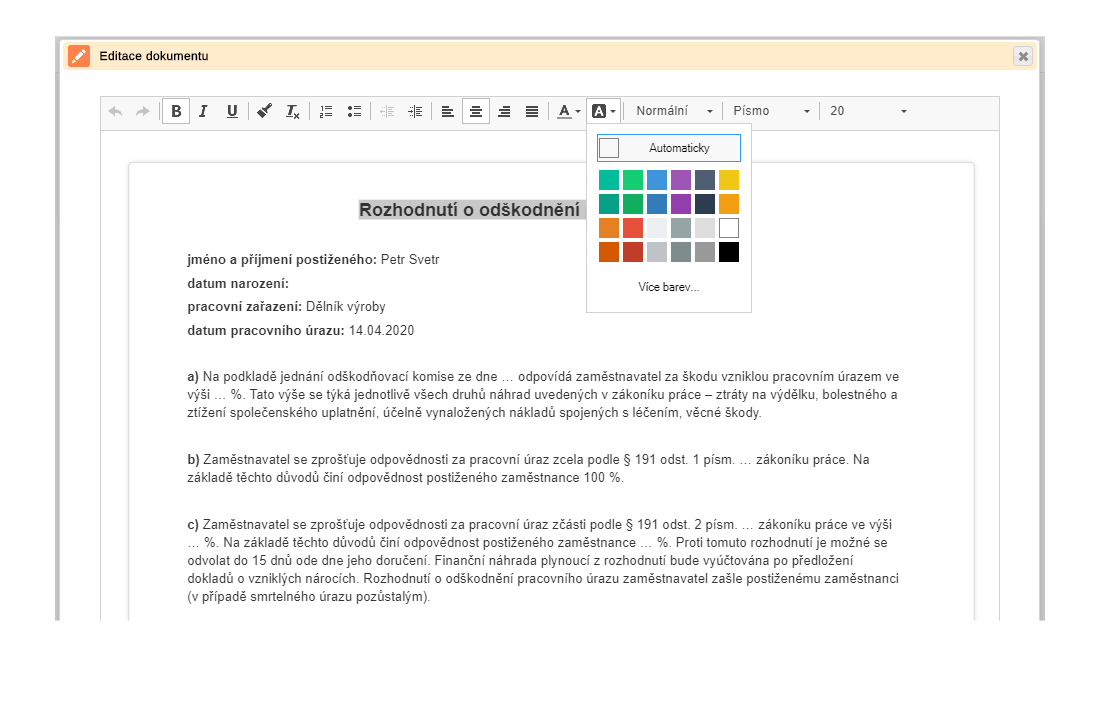Image resolution: width=1100 pixels, height=720 pixels.
Task: Pick the yellow color swatch
Action: pos(729,180)
